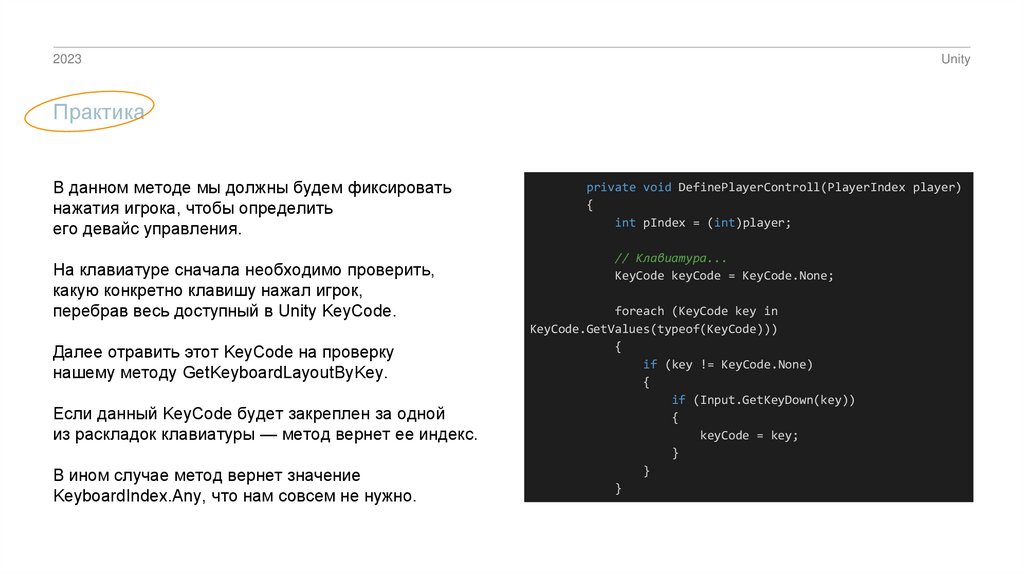Click the "keyCode = key;" assignment line
The height and width of the screenshot is (574, 1024).
(748, 435)
